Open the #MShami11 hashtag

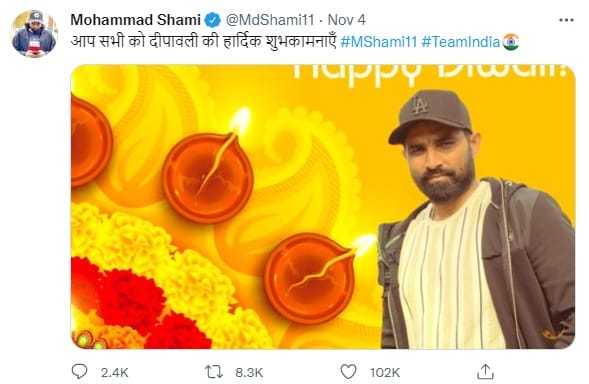point(379,42)
